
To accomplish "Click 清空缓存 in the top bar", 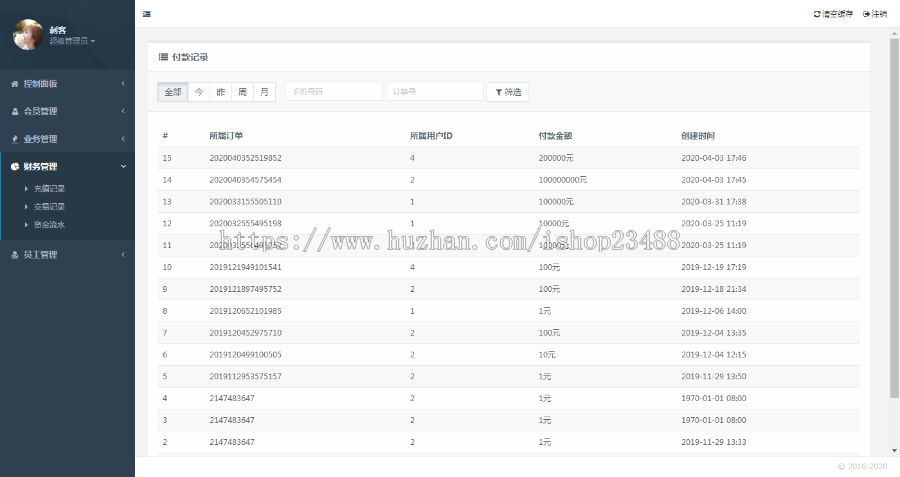I will click(x=833, y=14).
